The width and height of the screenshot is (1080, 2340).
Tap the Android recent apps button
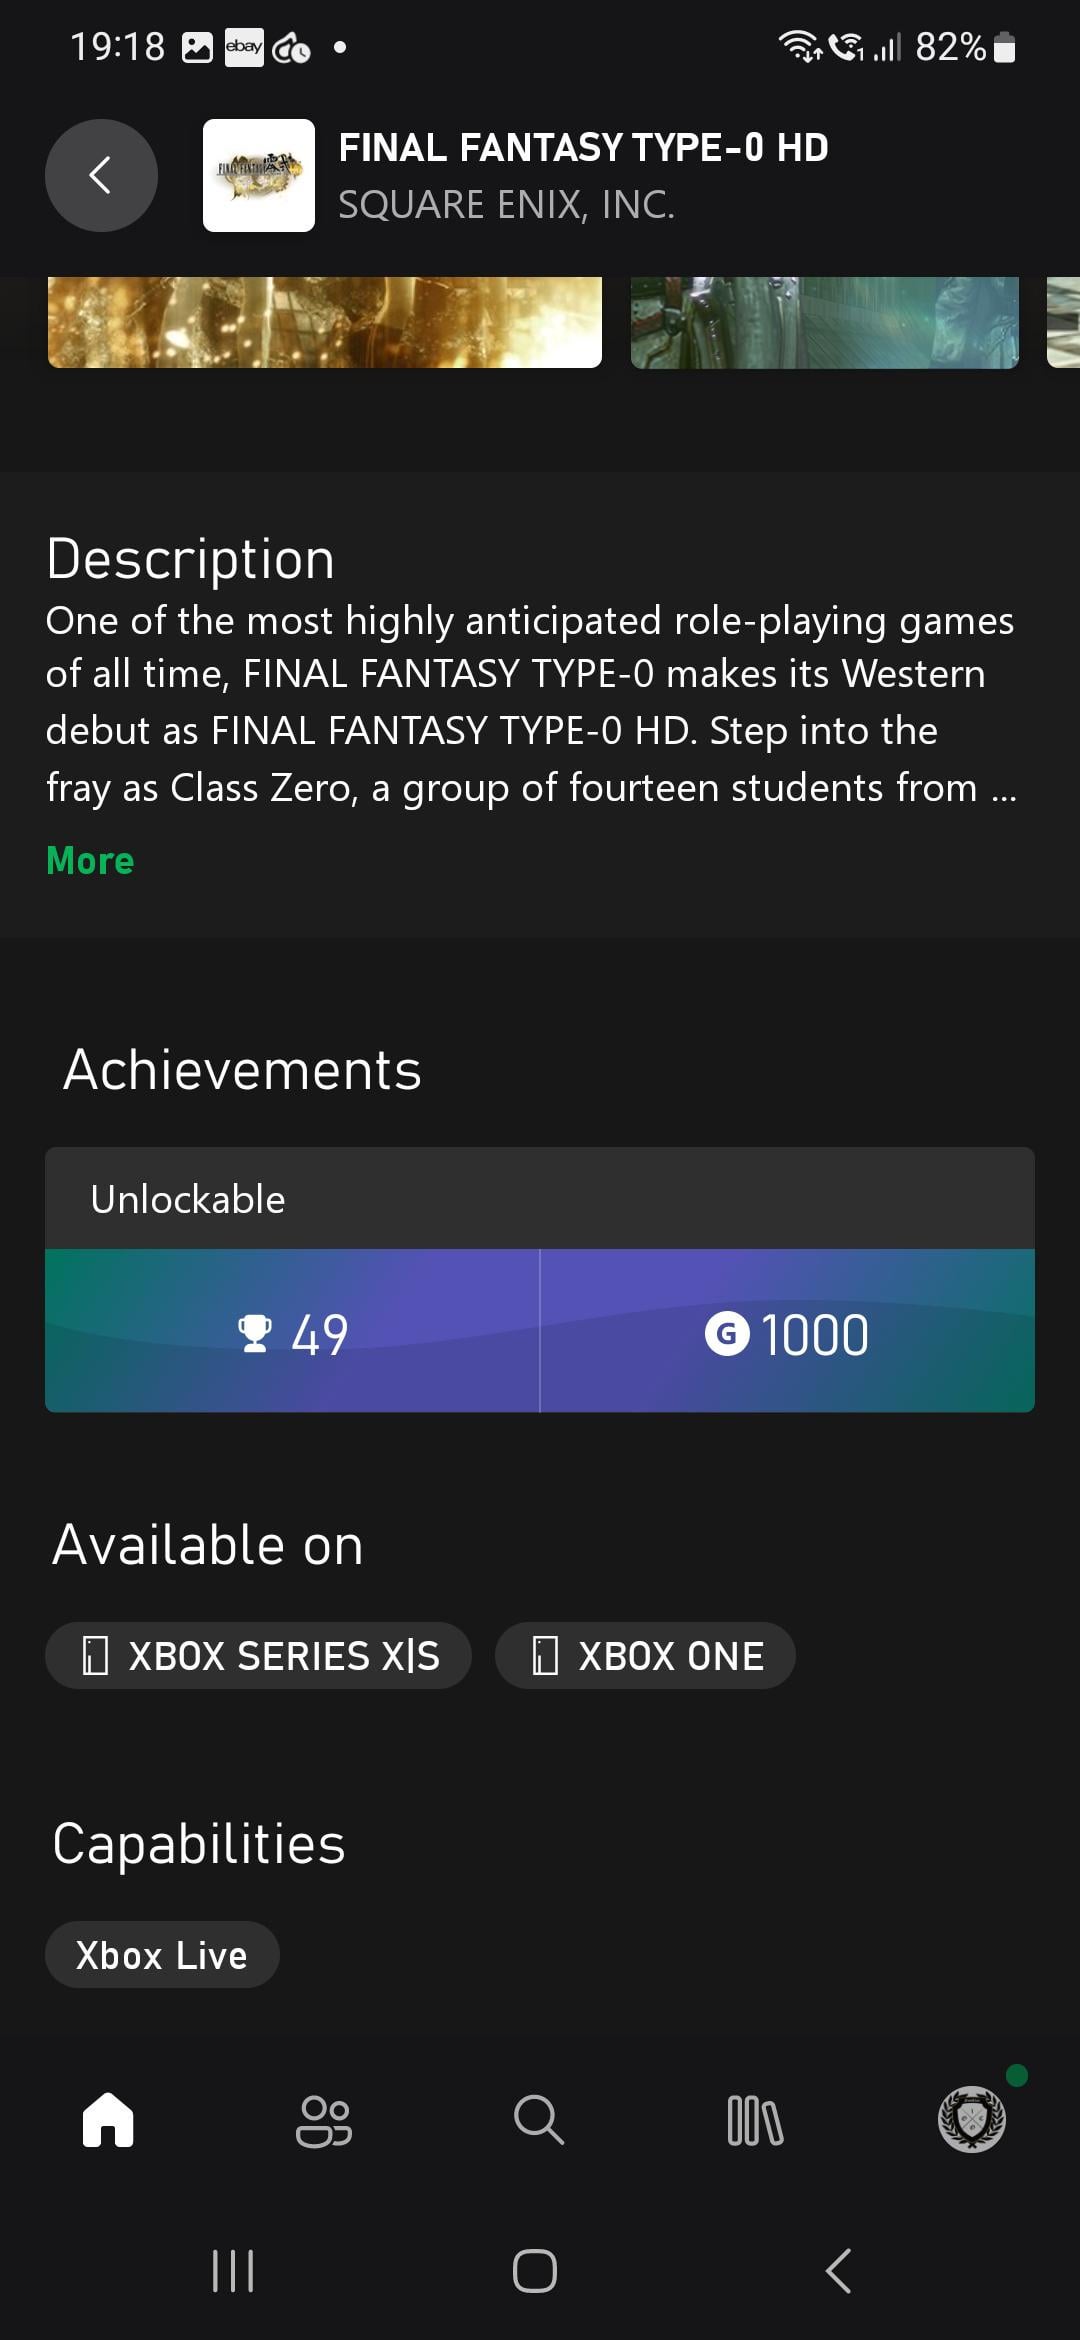click(x=233, y=2271)
